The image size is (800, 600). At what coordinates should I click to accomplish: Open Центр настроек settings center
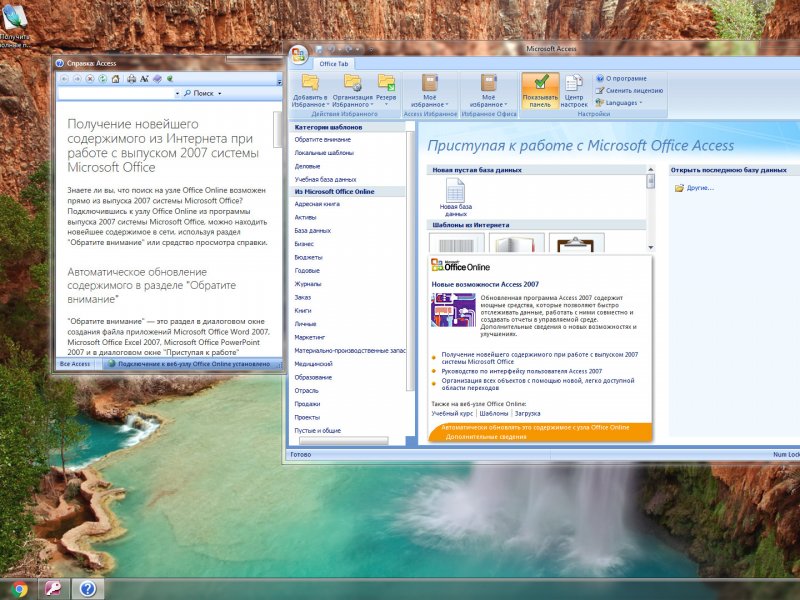pyautogui.click(x=574, y=90)
